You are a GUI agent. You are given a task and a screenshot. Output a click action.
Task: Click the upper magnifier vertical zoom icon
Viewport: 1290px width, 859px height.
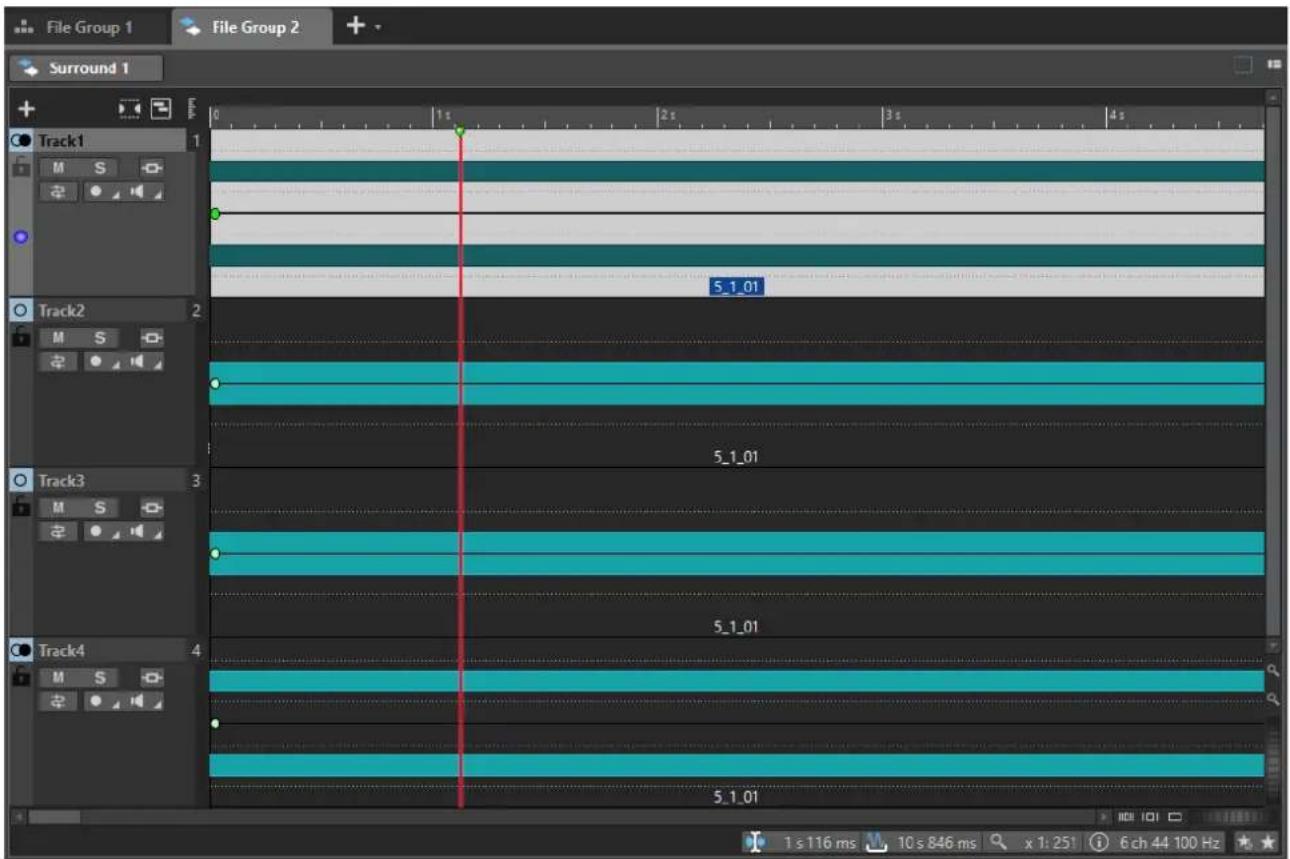coord(1273,670)
